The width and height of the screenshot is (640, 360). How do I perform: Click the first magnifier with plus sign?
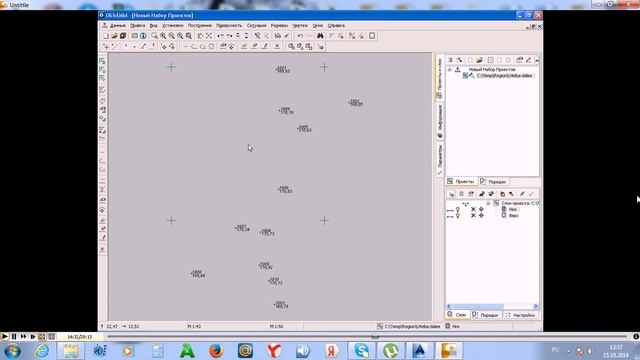(x=163, y=36)
